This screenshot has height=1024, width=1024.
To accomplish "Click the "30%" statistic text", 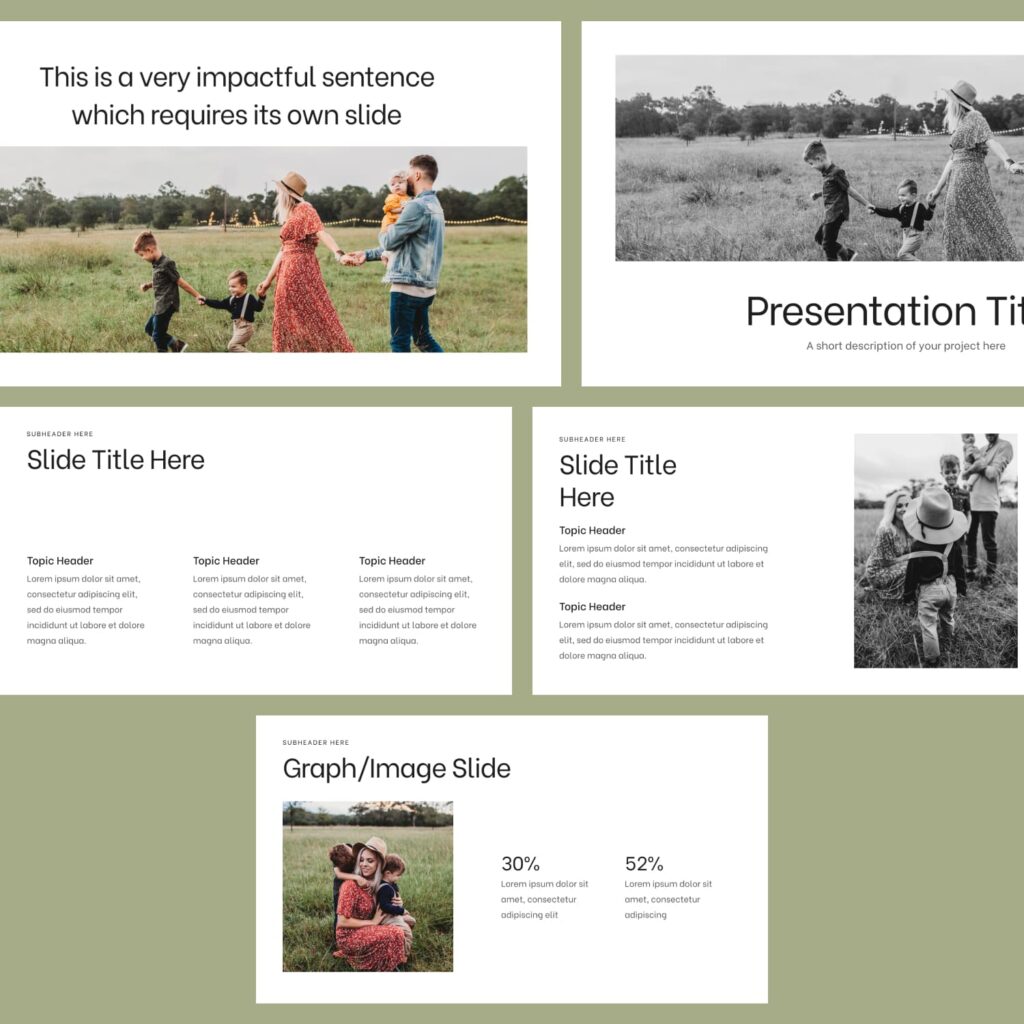I will click(x=519, y=864).
